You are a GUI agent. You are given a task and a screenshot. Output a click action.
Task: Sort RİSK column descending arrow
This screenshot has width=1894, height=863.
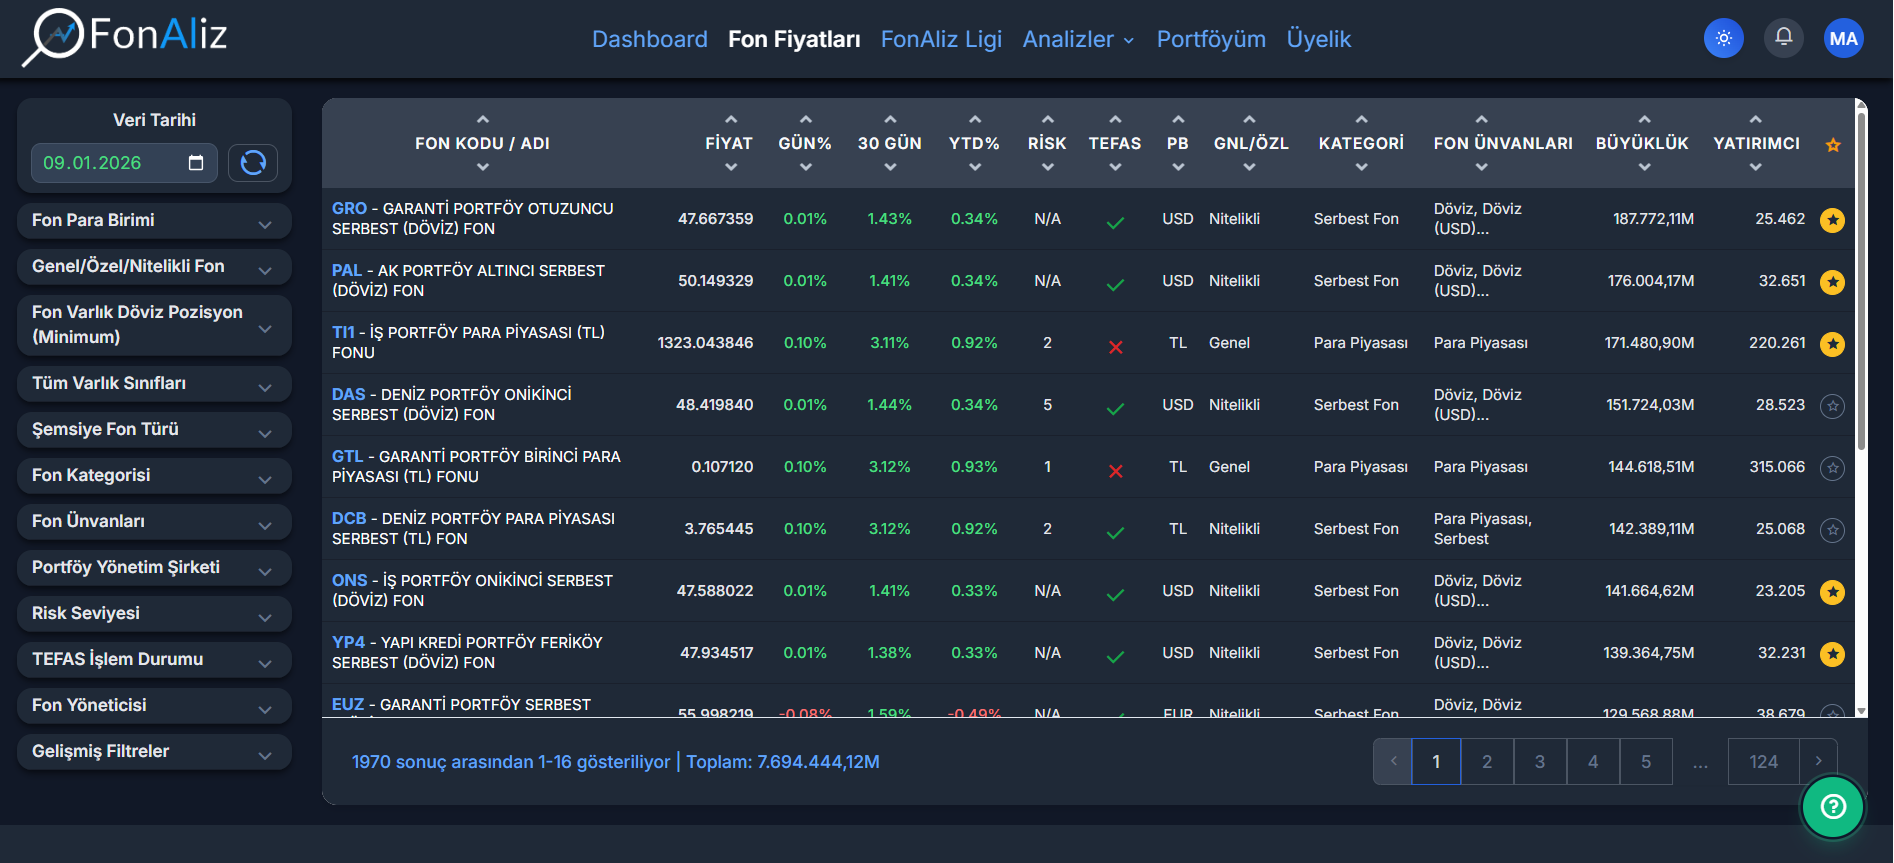pyautogui.click(x=1048, y=167)
